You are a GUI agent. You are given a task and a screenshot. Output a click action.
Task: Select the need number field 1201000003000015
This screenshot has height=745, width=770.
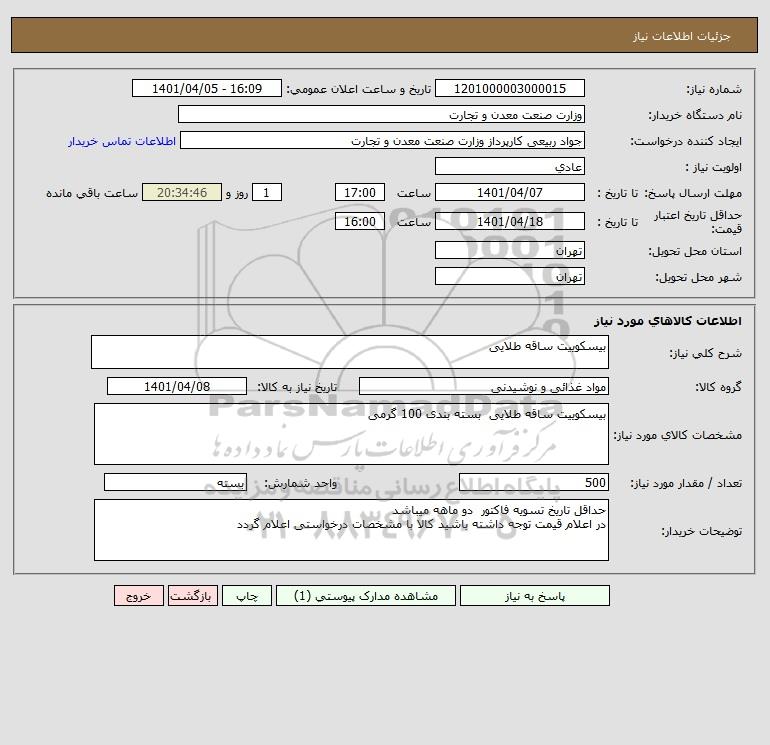(510, 88)
